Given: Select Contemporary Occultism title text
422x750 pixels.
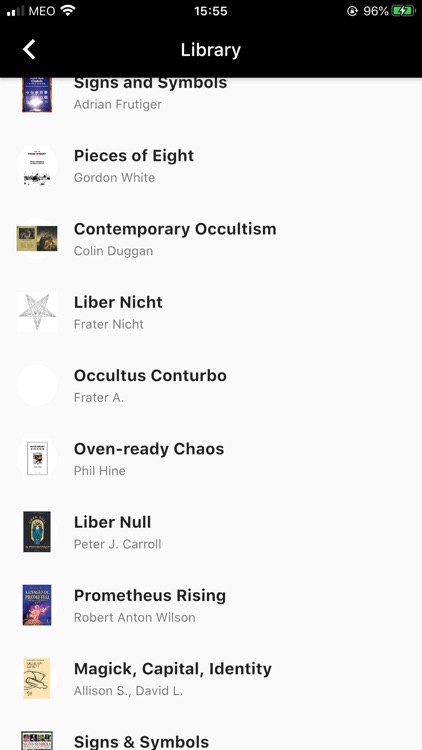Looking at the screenshot, I should (175, 229).
